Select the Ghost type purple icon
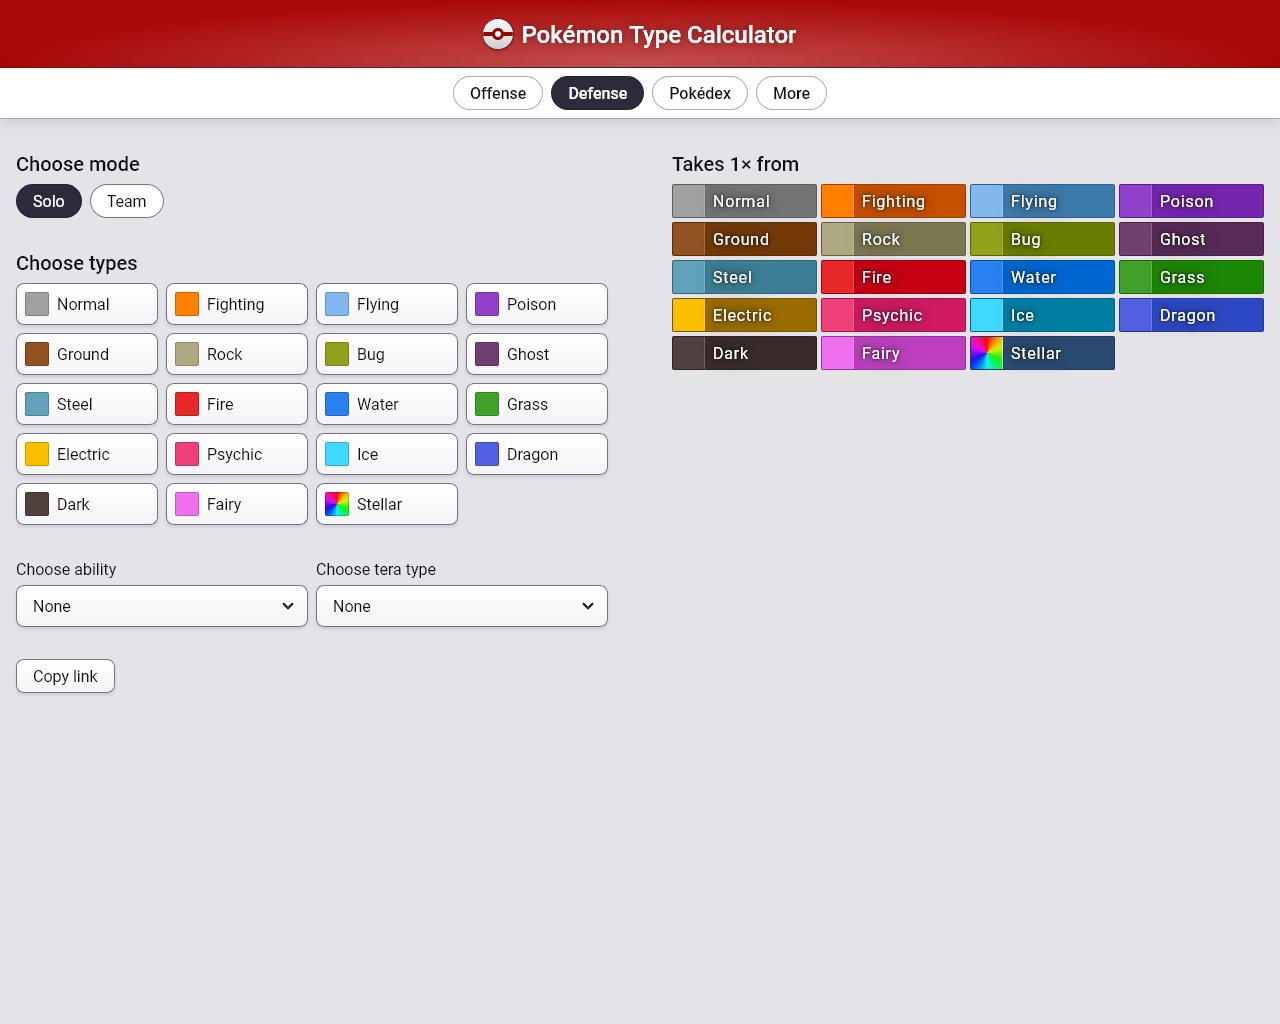 pos(487,354)
